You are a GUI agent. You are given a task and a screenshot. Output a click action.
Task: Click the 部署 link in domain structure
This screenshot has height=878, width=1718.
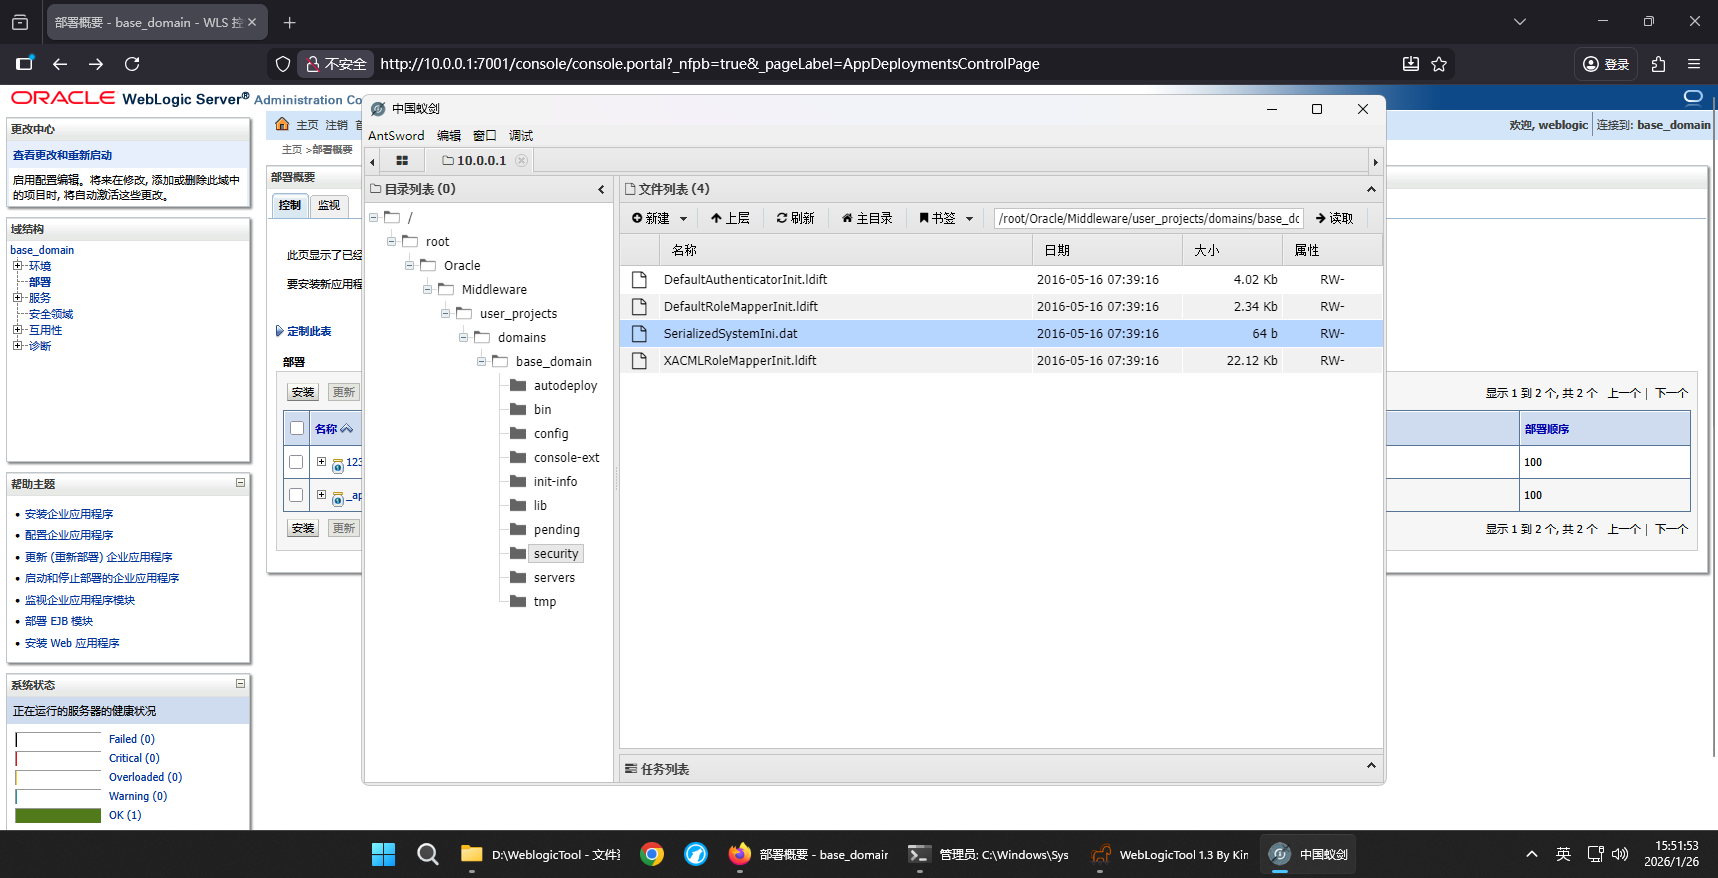click(40, 282)
